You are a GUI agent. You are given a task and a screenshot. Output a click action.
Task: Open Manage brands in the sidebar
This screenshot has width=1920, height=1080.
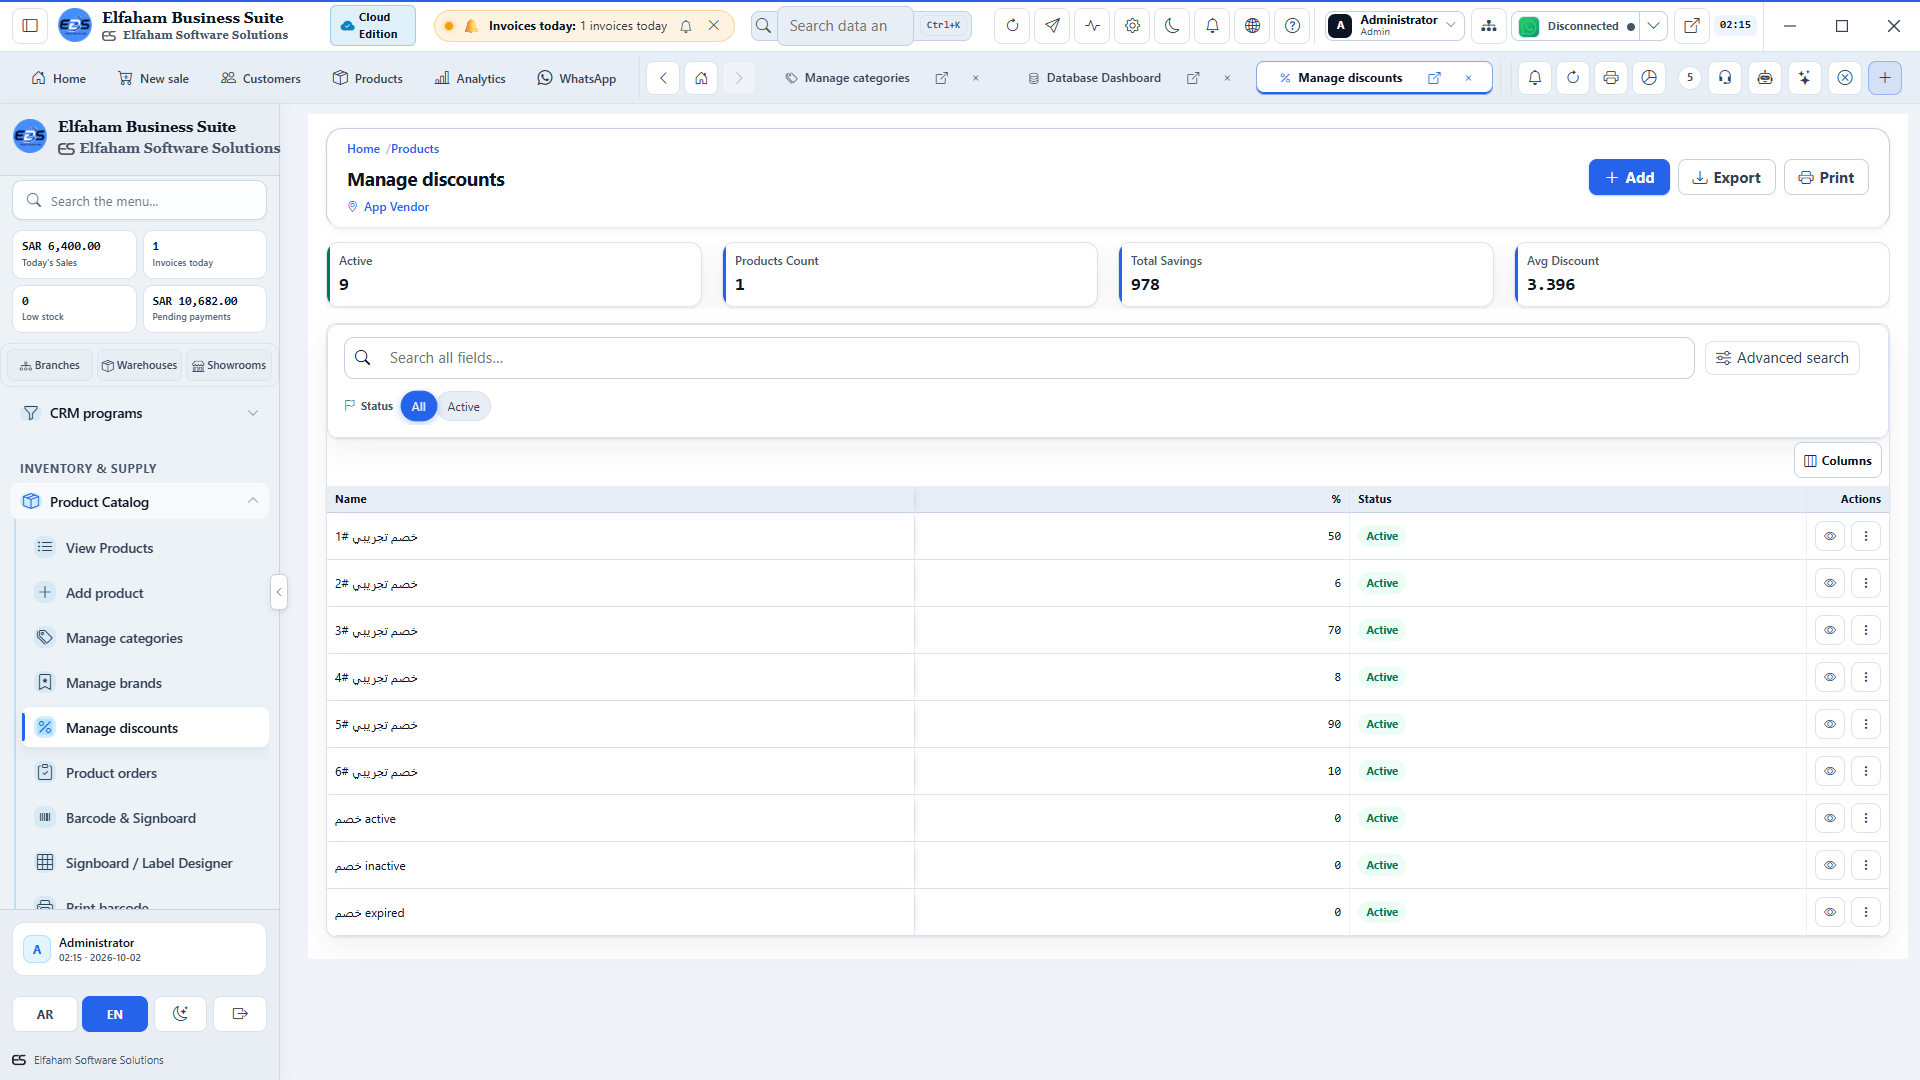(145, 683)
